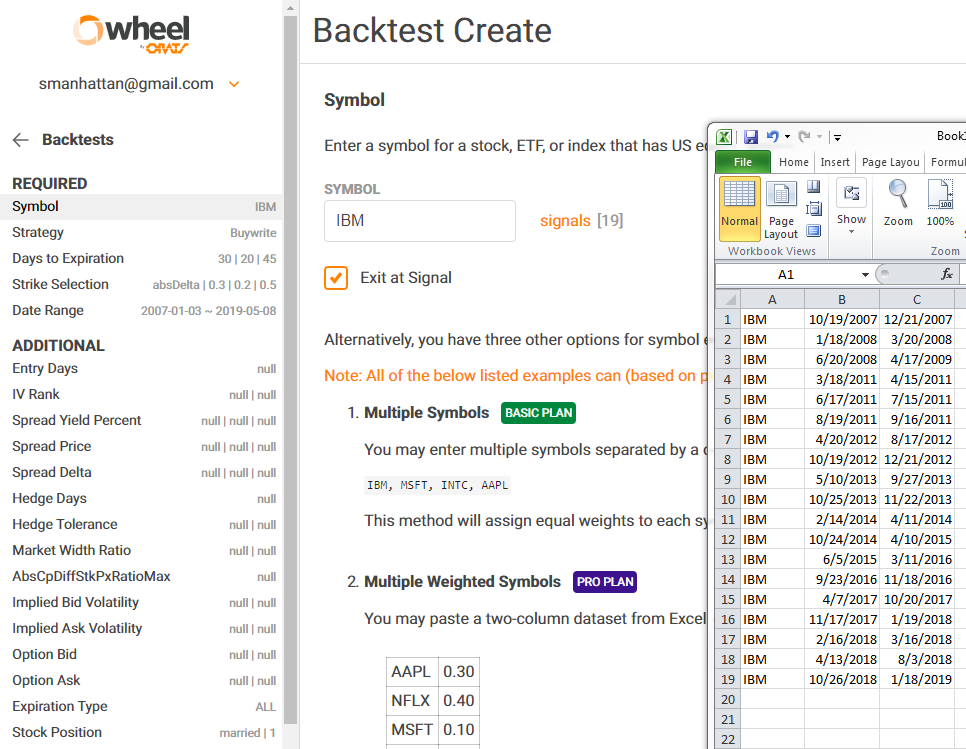This screenshot has height=749, width=966.
Task: Click the Insert Function fx icon
Action: coord(947,273)
